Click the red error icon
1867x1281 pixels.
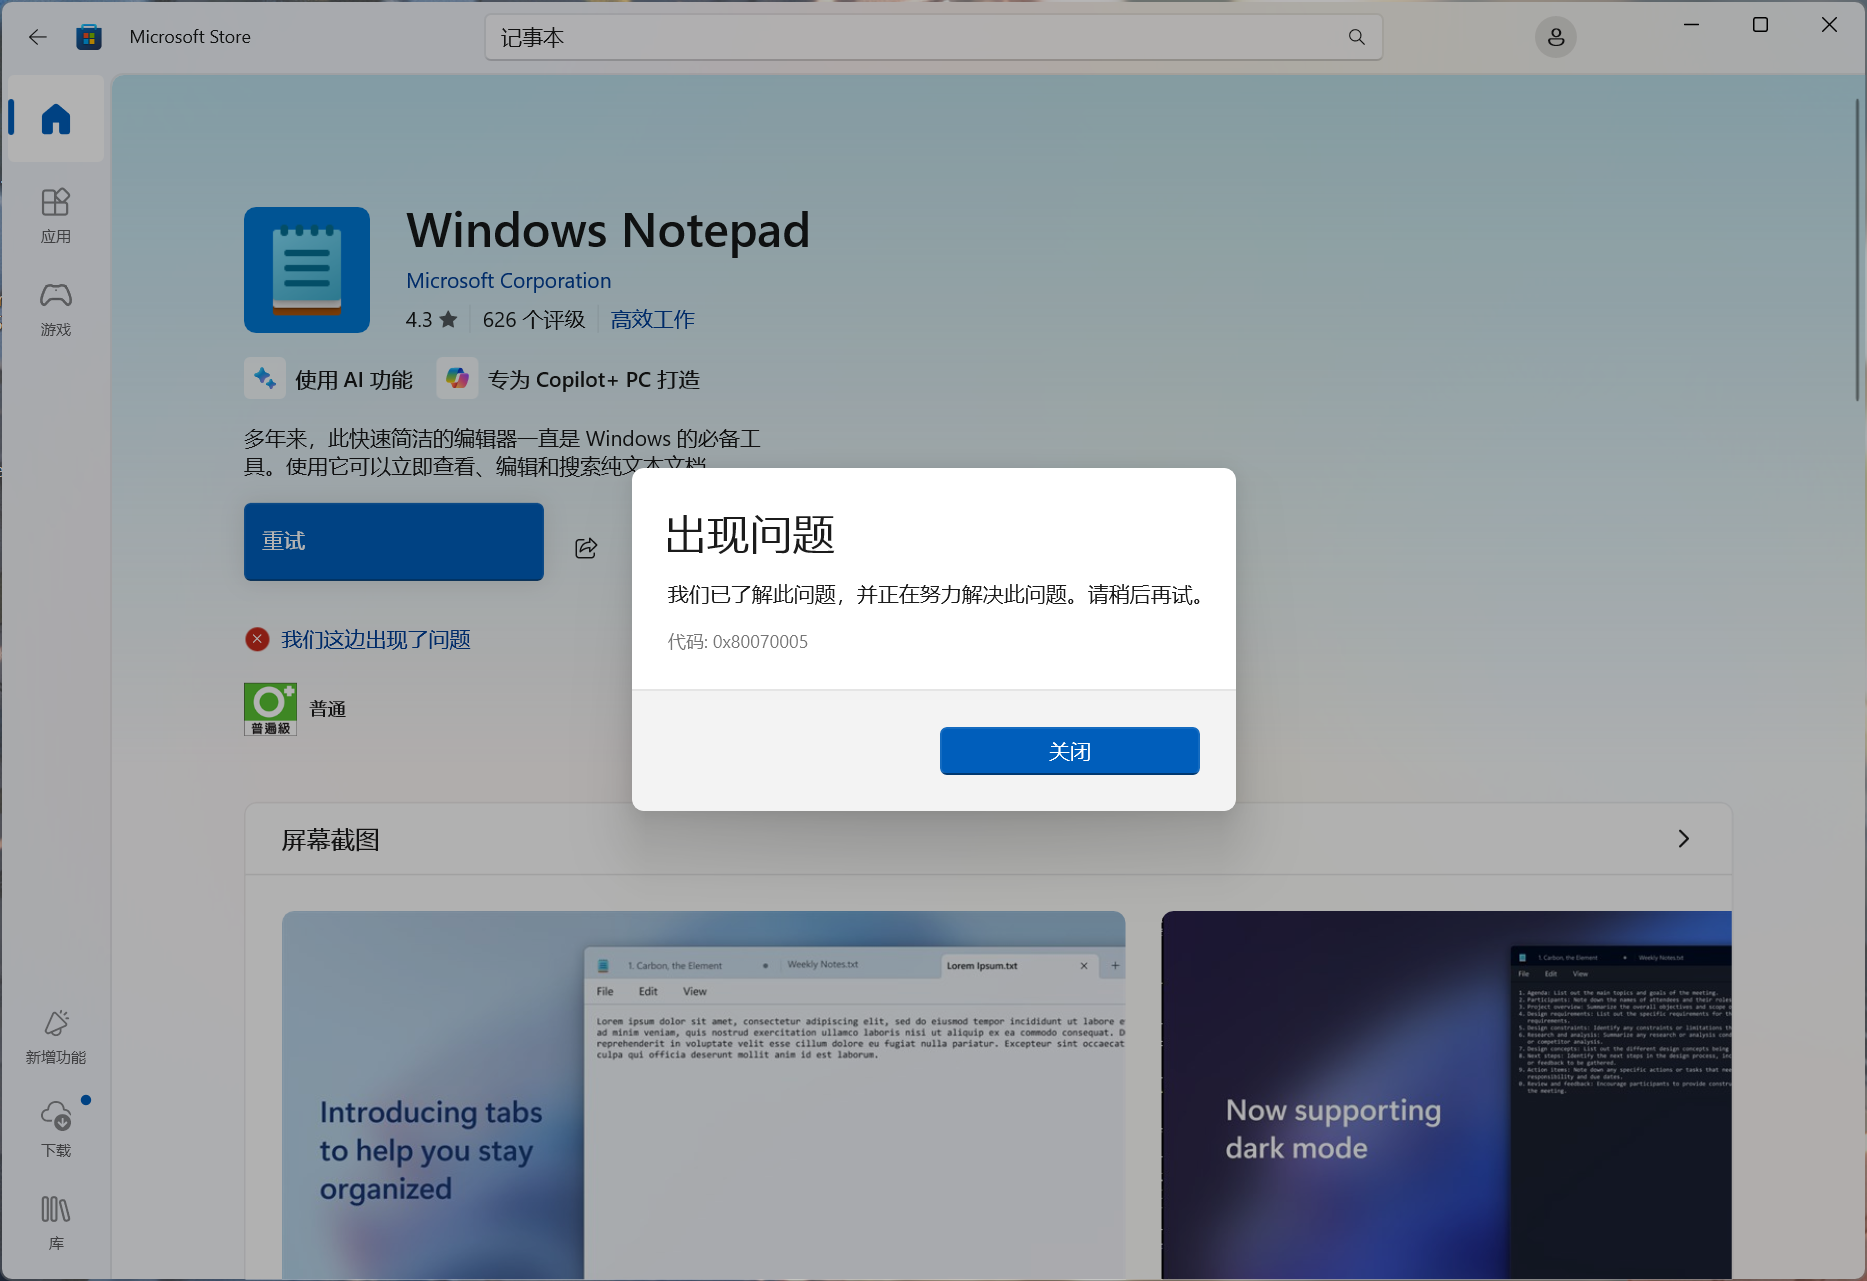(257, 639)
